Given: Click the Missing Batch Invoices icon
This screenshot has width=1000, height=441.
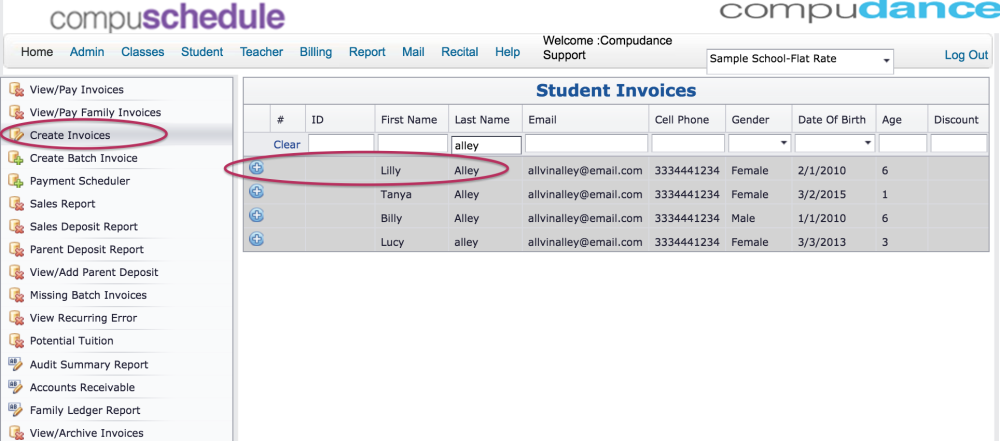Looking at the screenshot, I should point(16,295).
